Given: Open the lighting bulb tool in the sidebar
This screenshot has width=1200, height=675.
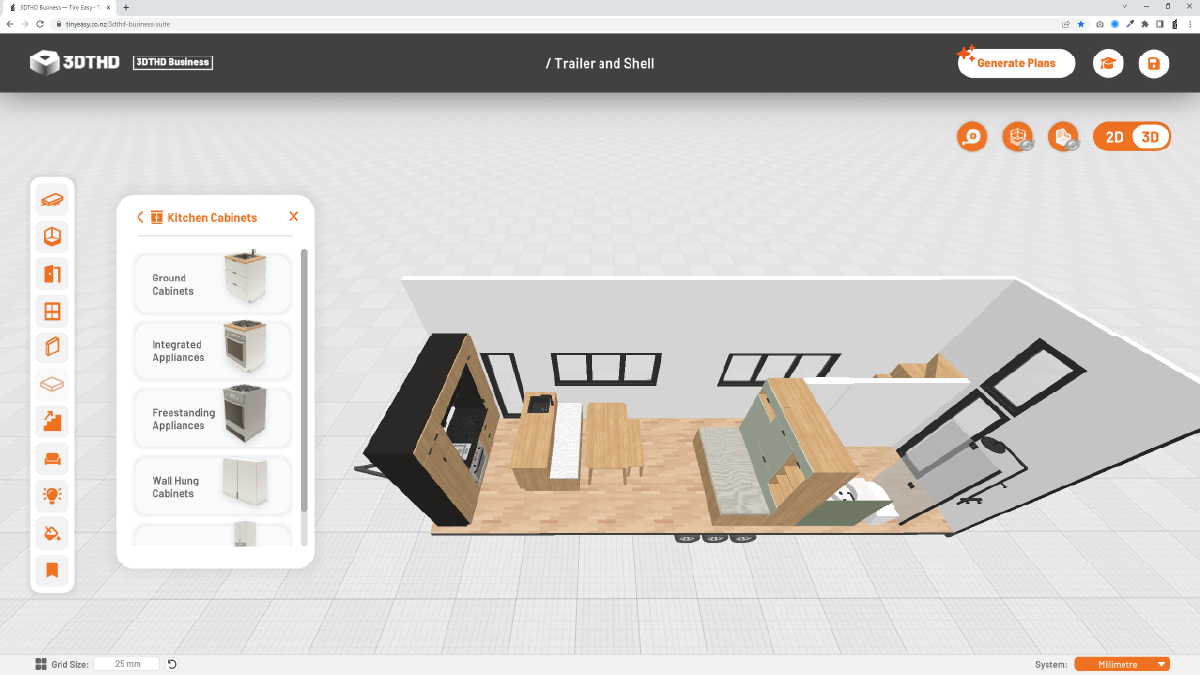Looking at the screenshot, I should tap(52, 495).
